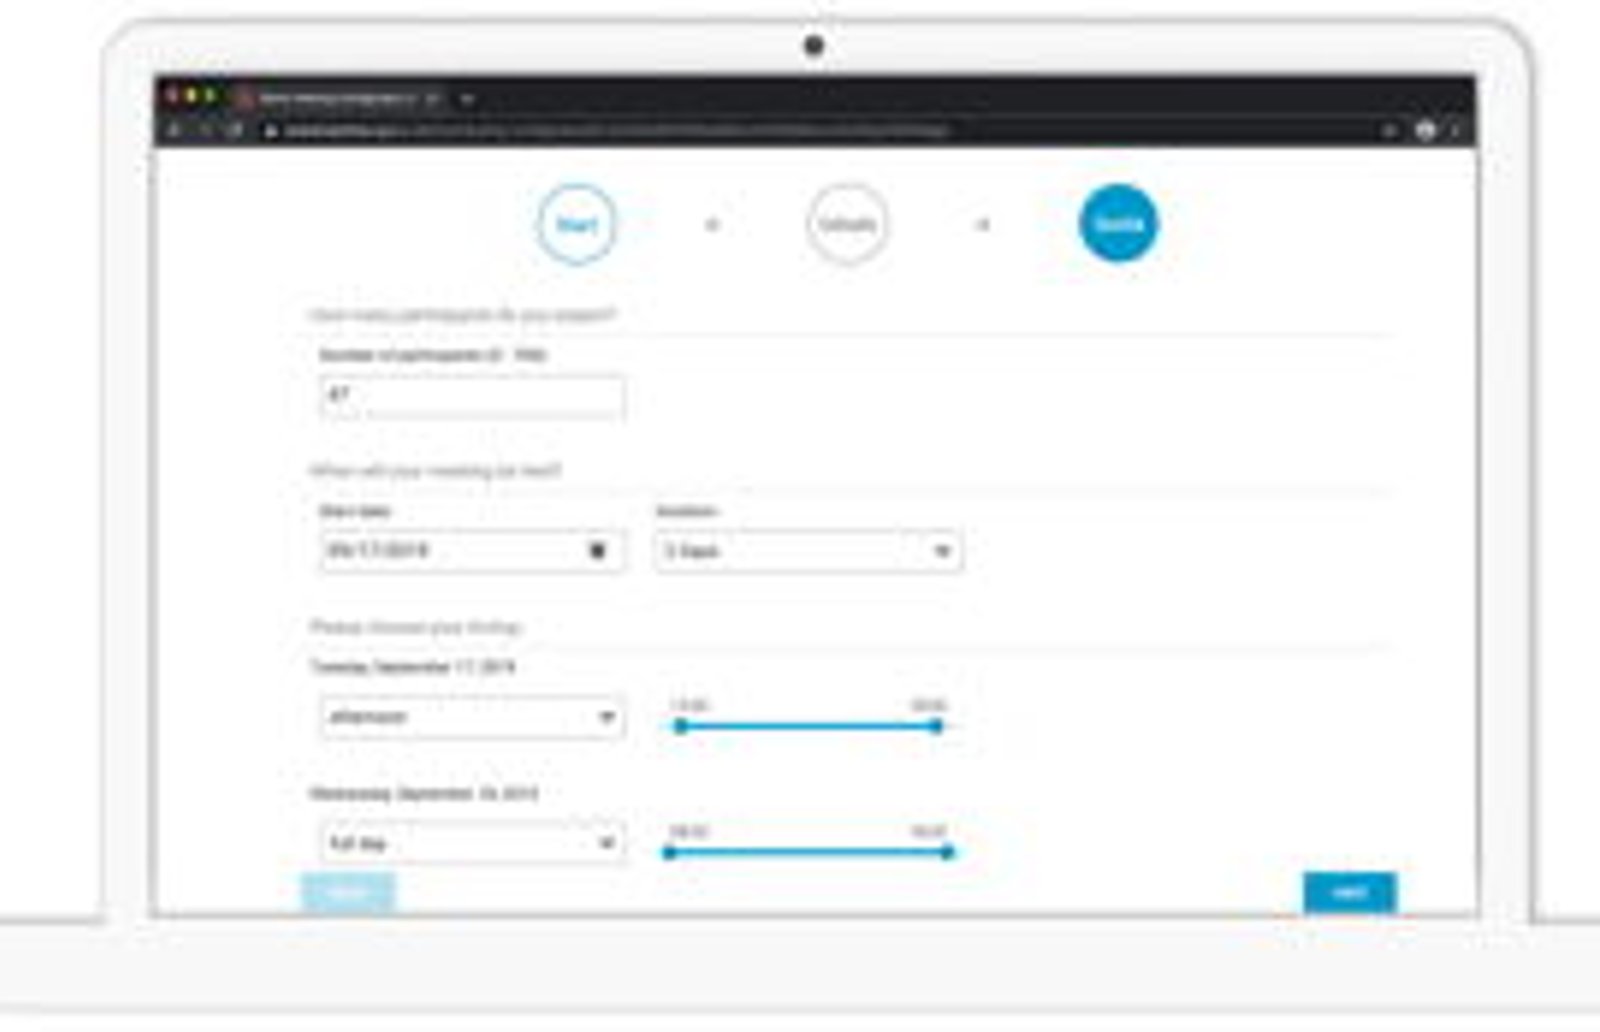Open the full day dropdown for Wednesday
This screenshot has height=1032, width=1600.
tap(472, 843)
